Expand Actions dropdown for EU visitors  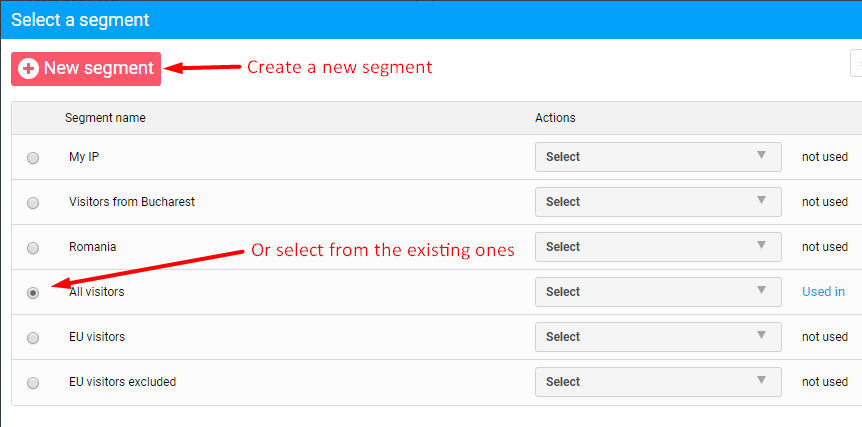coord(658,337)
